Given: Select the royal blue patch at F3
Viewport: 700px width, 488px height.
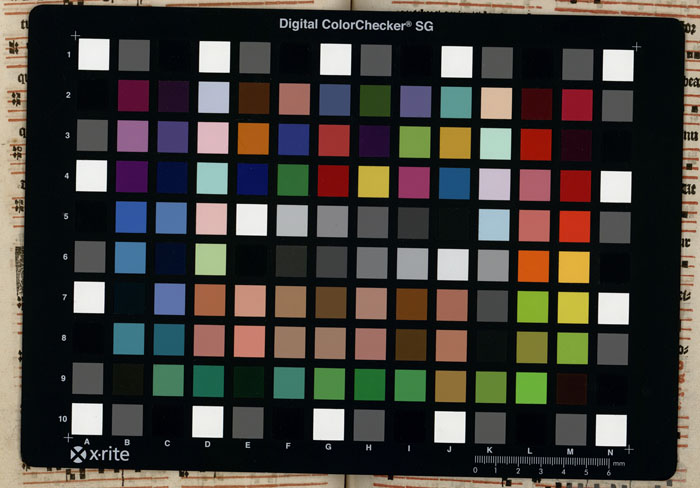Looking at the screenshot, I should coord(294,140).
